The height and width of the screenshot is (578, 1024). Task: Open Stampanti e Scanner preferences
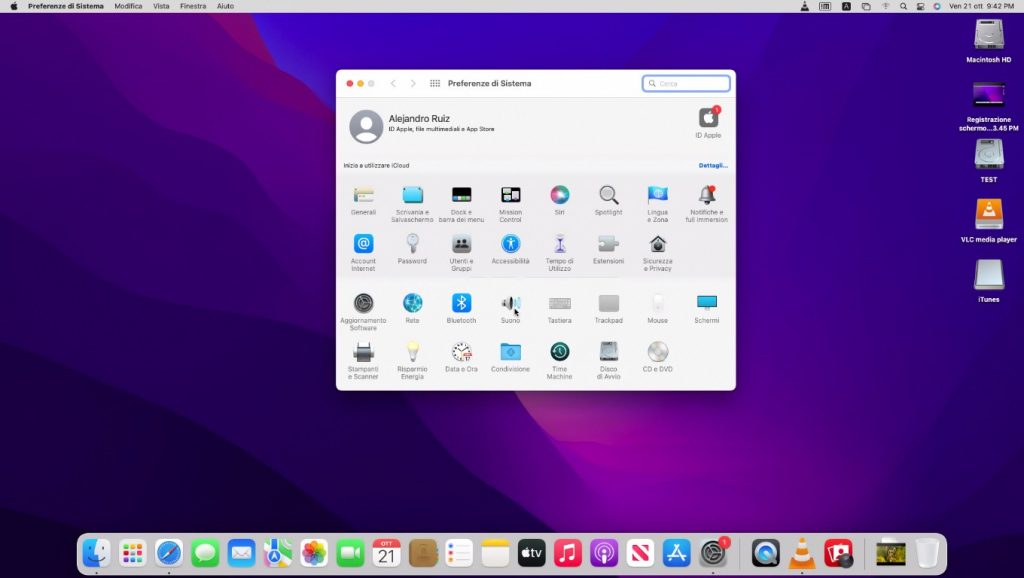coord(363,353)
